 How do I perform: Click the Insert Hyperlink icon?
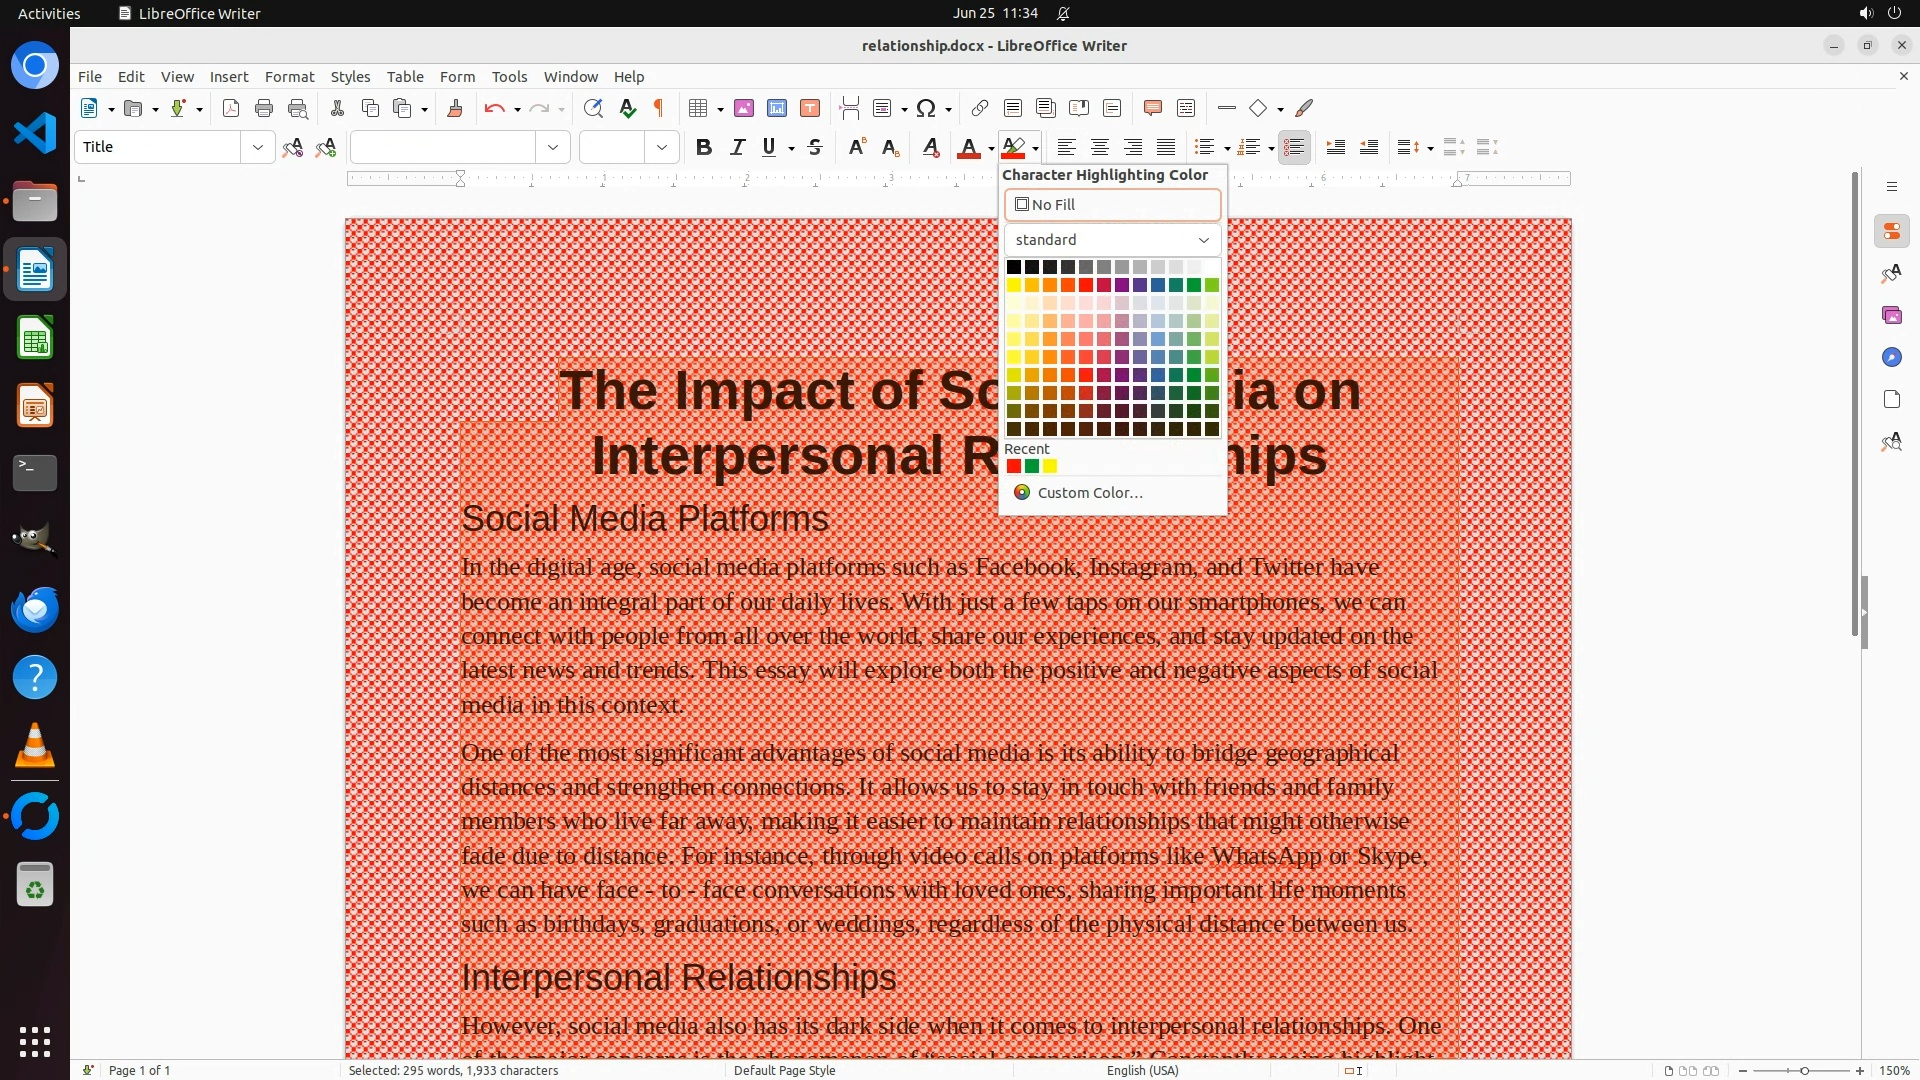pyautogui.click(x=980, y=109)
